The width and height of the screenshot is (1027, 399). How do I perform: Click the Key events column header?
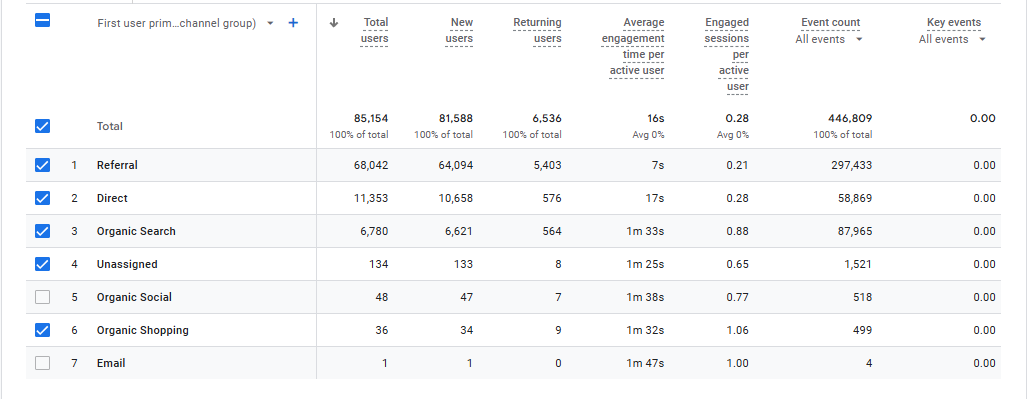click(x=954, y=23)
